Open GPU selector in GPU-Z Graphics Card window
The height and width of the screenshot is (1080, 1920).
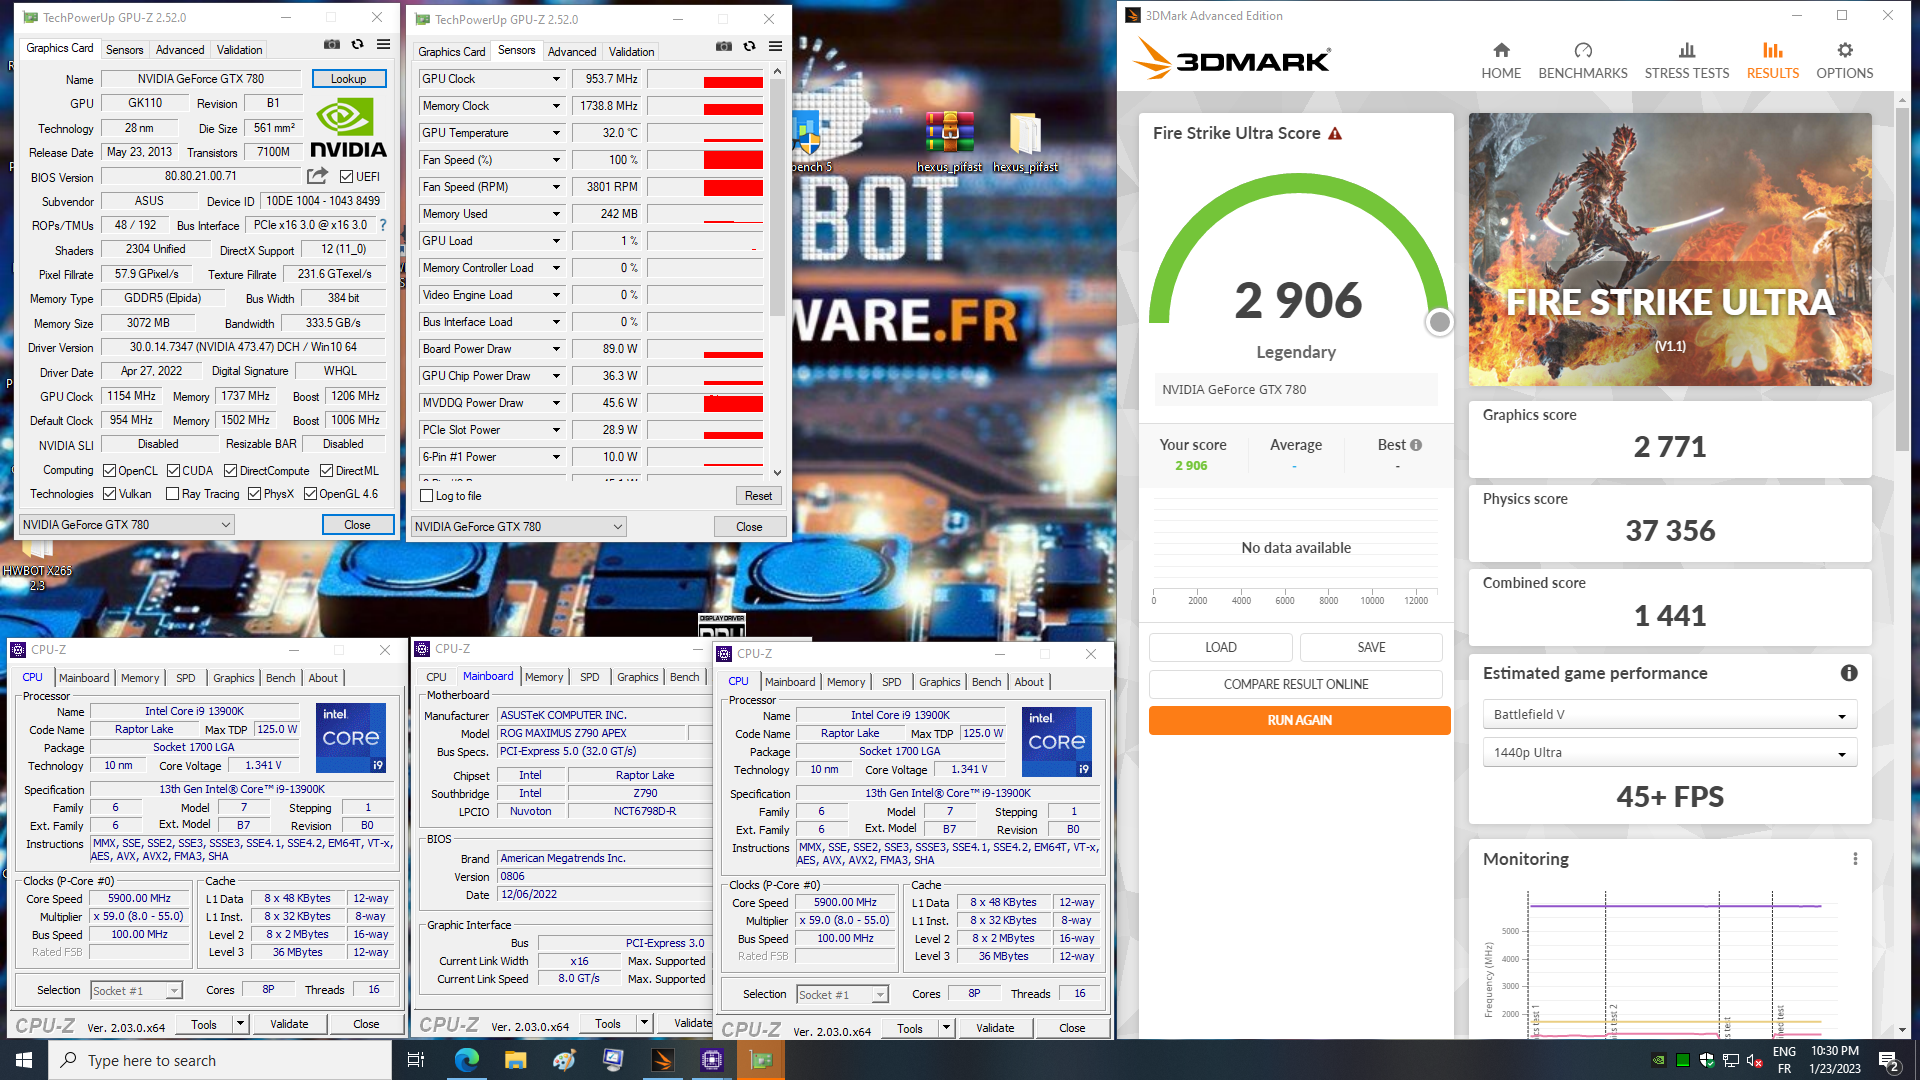(x=126, y=525)
